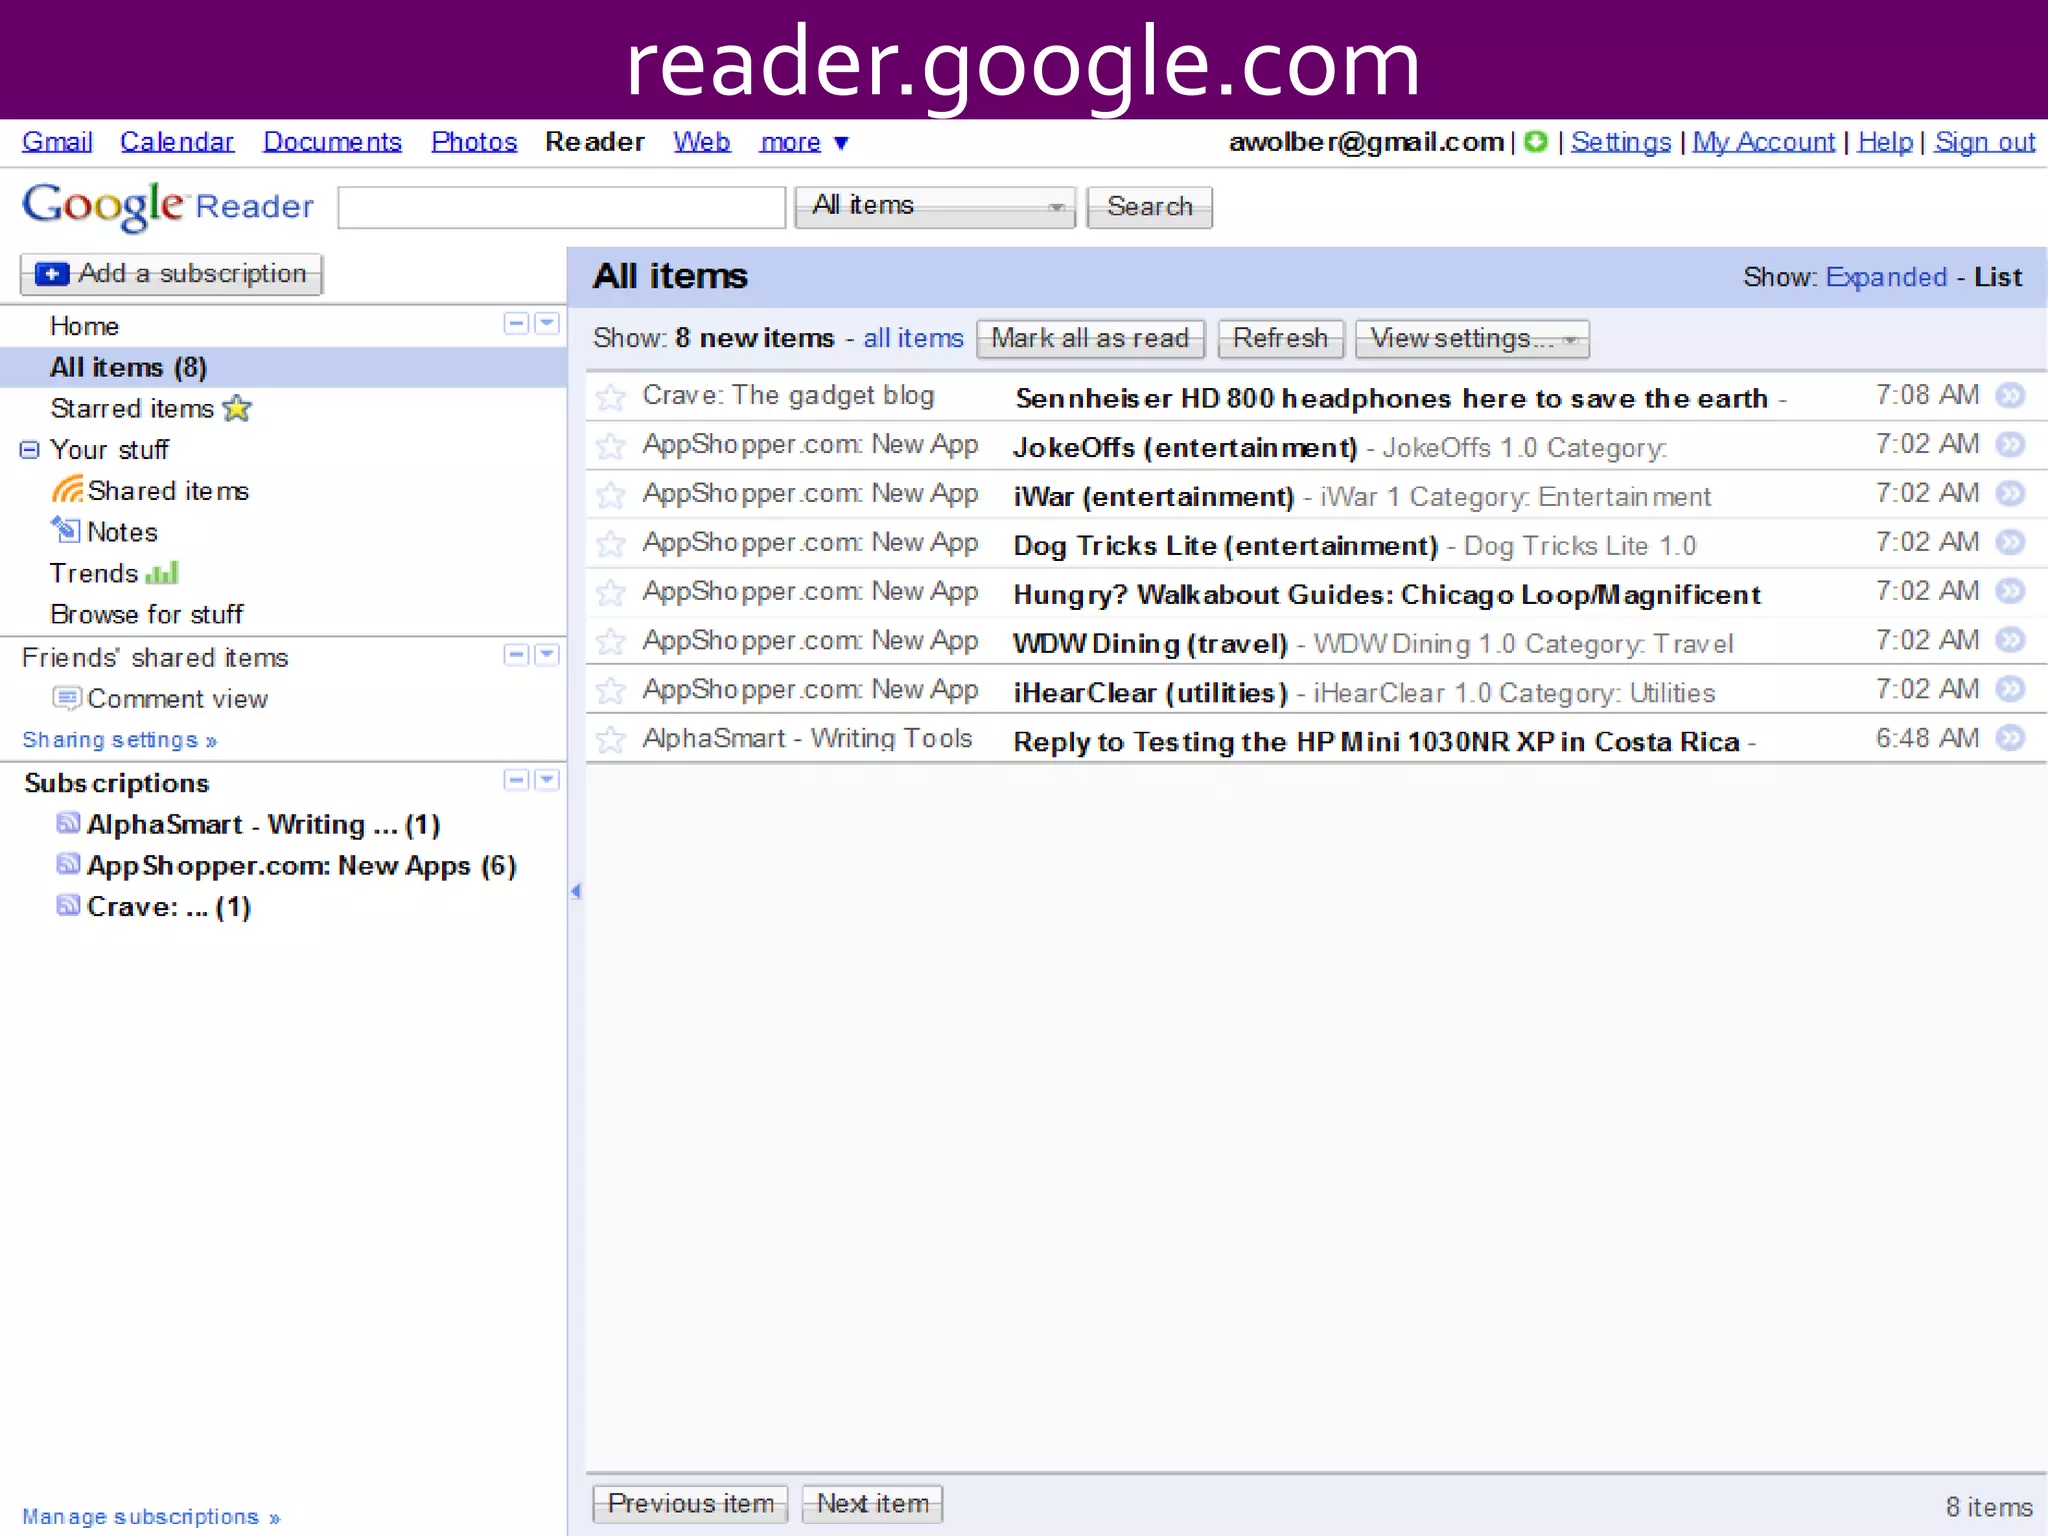This screenshot has width=2048, height=1536.
Task: Open the Gmail link in top bar
Action: pos(57,142)
